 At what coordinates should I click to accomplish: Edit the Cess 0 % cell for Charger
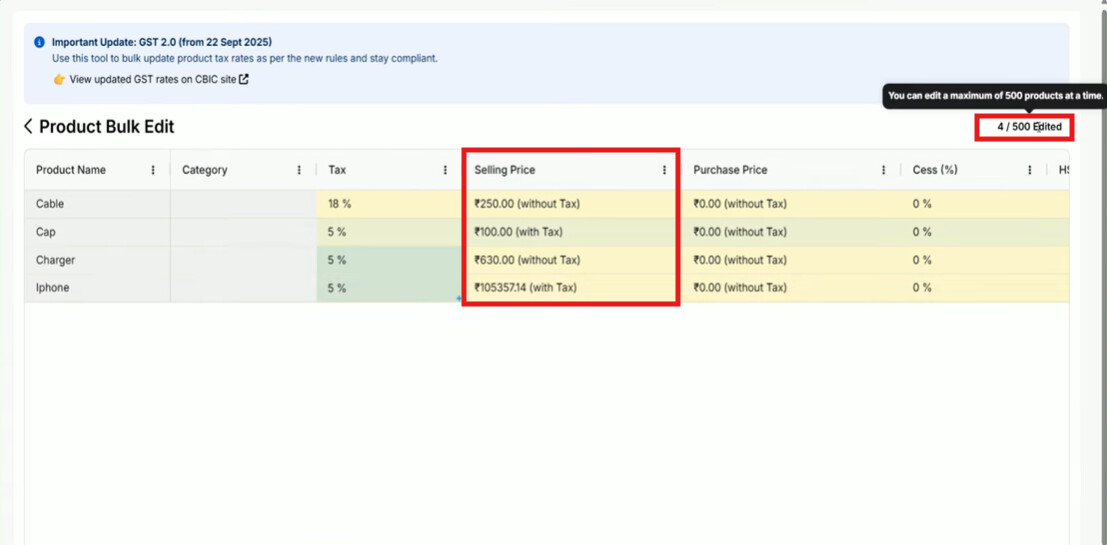pos(974,260)
